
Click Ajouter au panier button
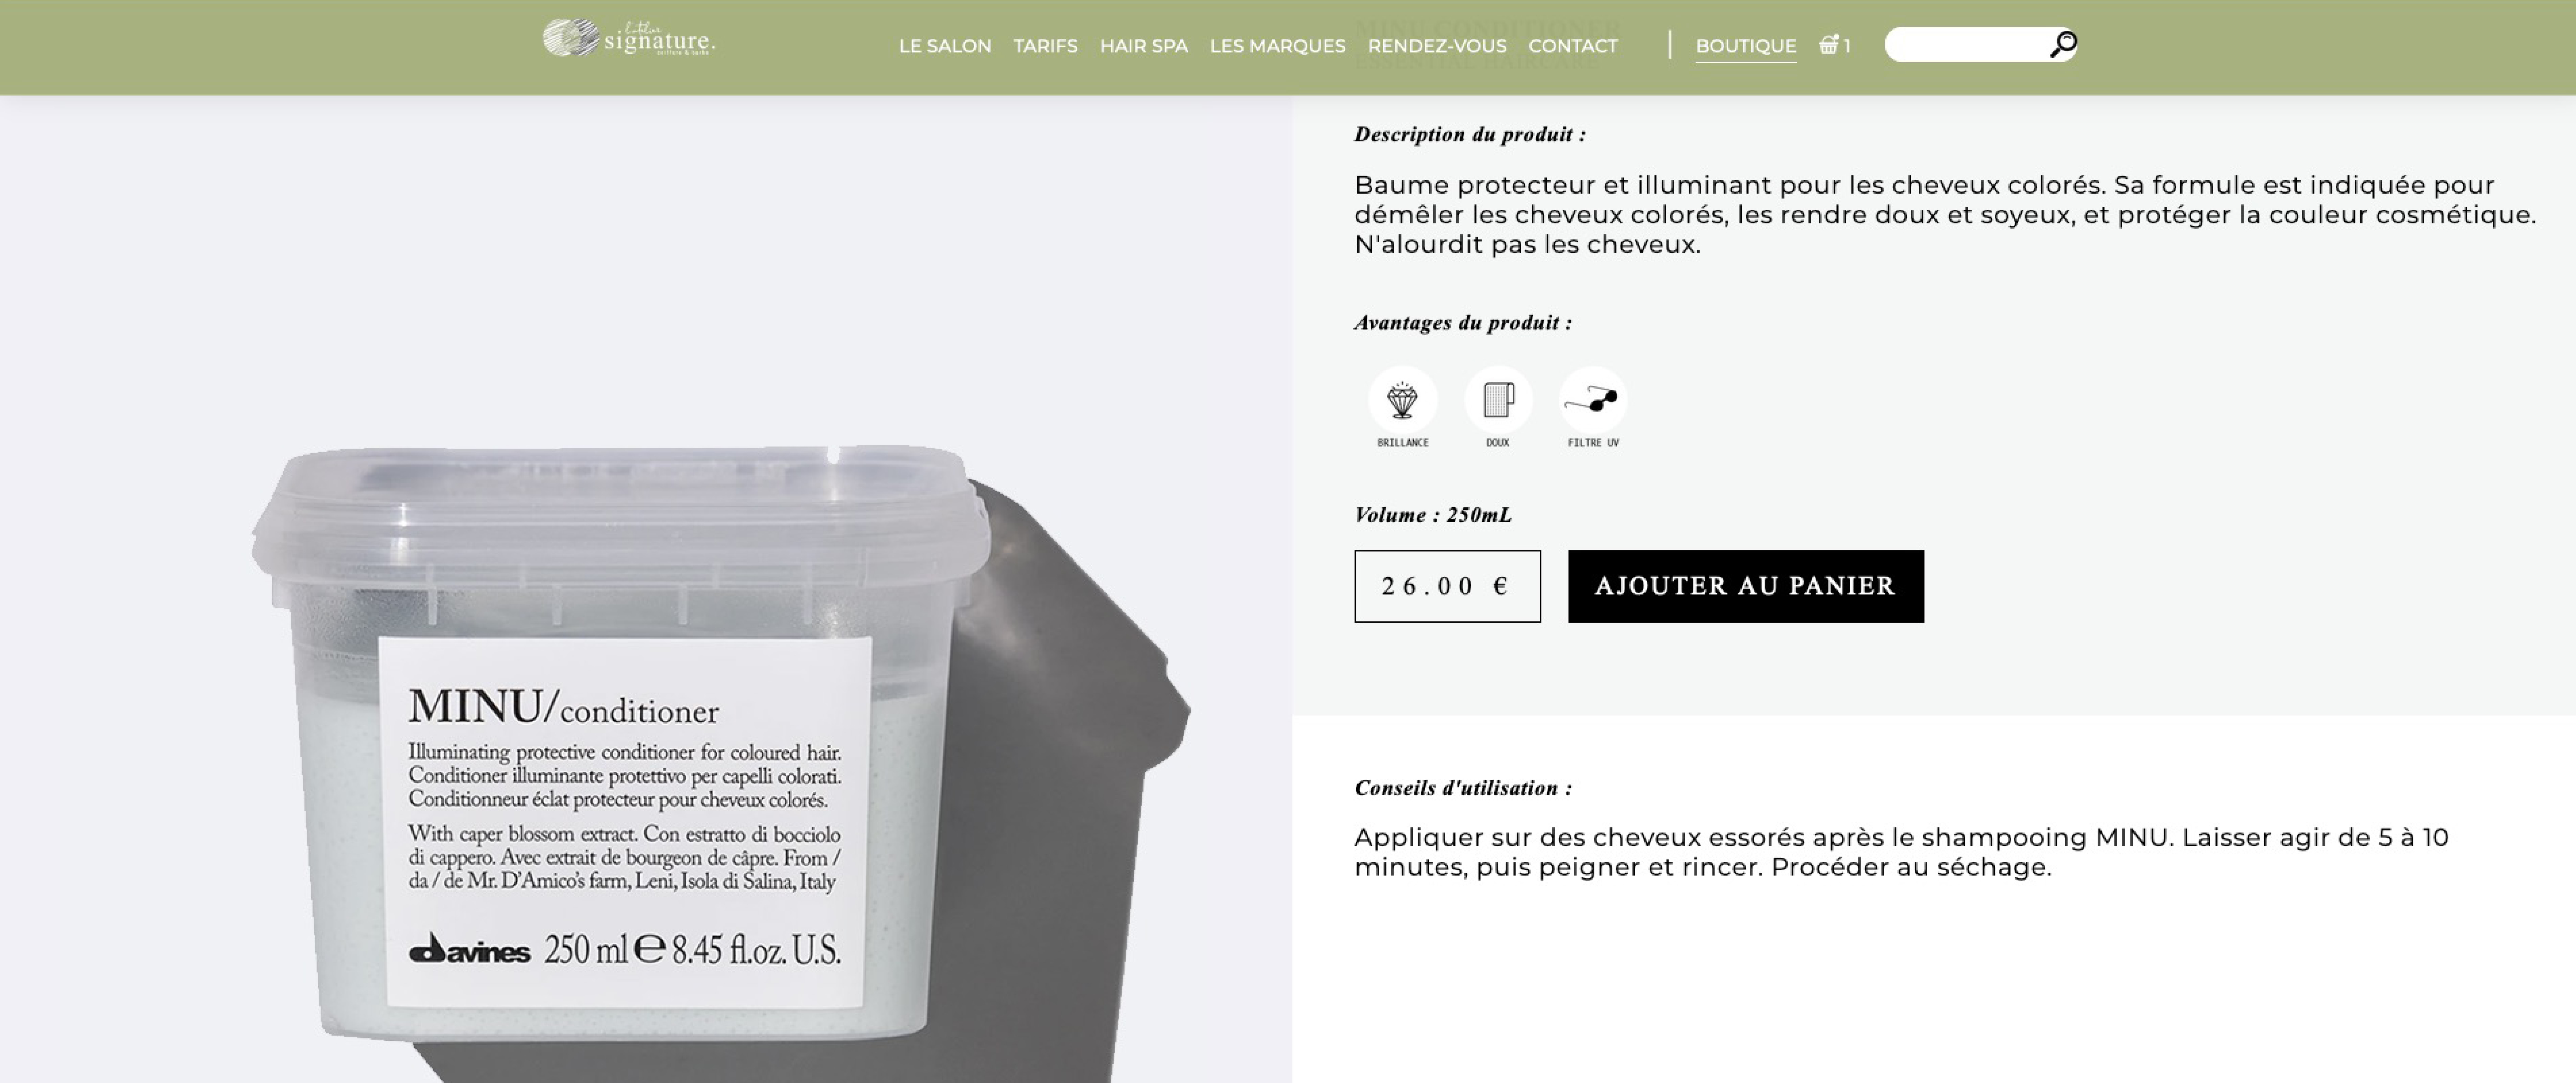click(1745, 586)
